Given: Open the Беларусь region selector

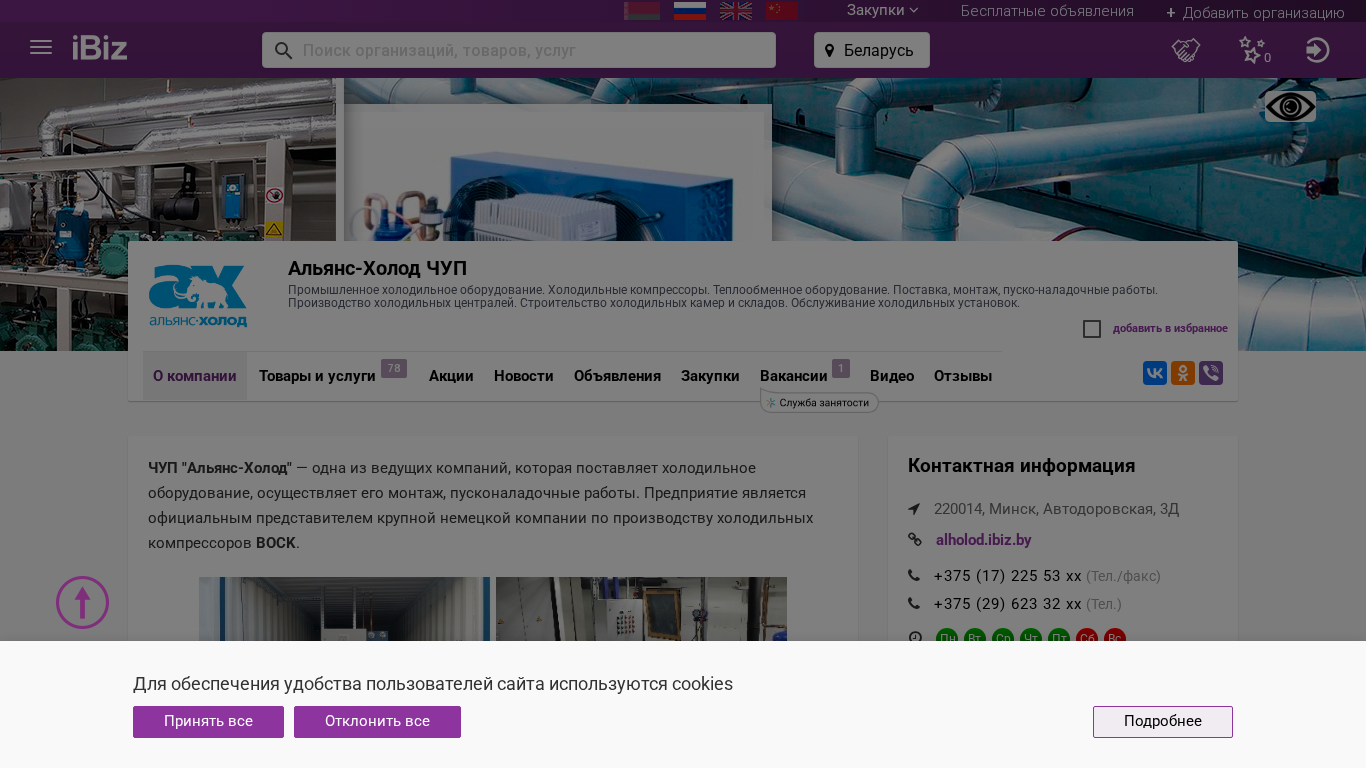Looking at the screenshot, I should [872, 50].
